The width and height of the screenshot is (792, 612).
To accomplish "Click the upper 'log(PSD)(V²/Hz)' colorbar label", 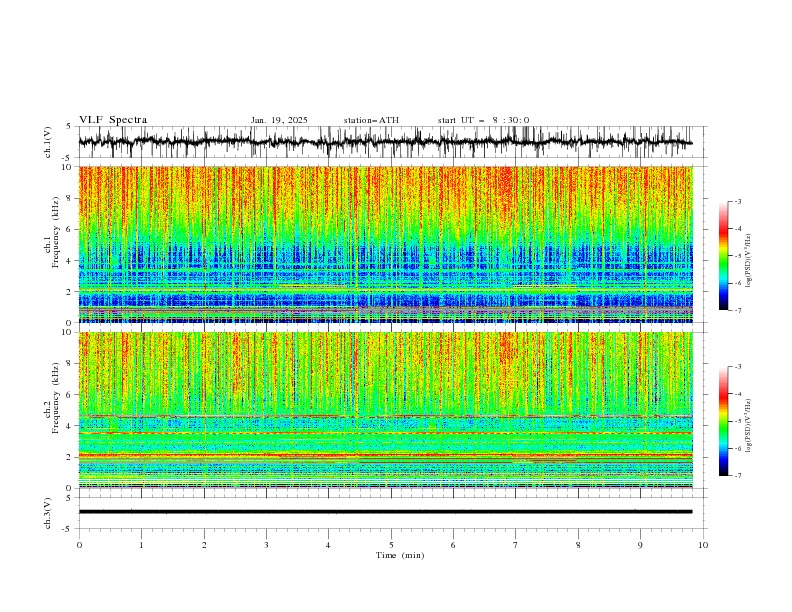I will [x=749, y=261].
